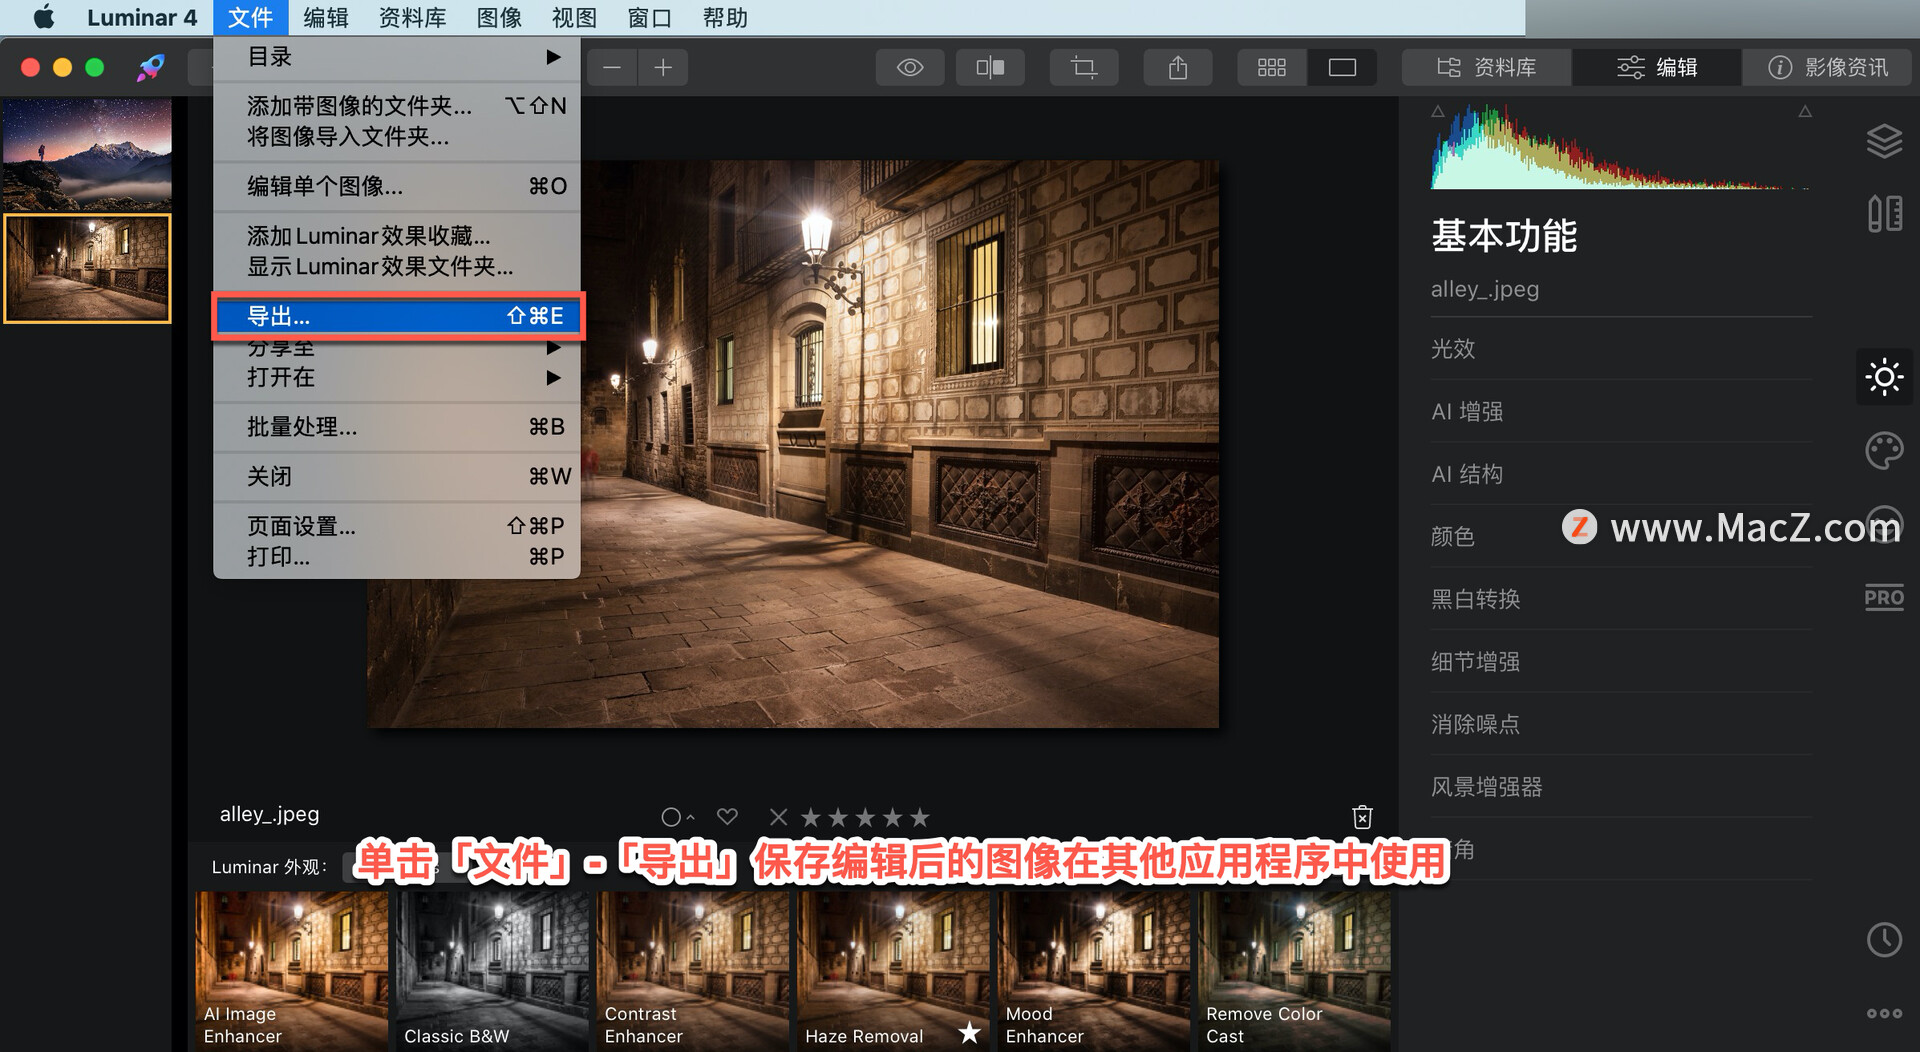Open the 资料库 menu in menu bar
The height and width of the screenshot is (1052, 1920).
pyautogui.click(x=412, y=17)
